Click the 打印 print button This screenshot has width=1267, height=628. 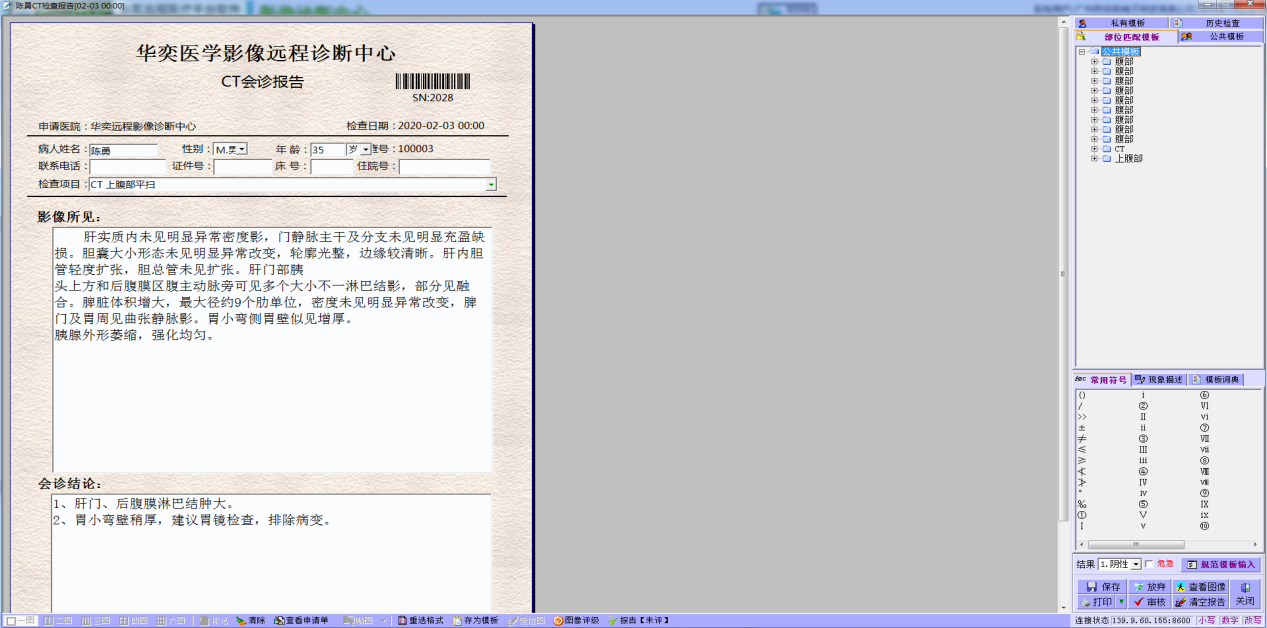(1096, 602)
